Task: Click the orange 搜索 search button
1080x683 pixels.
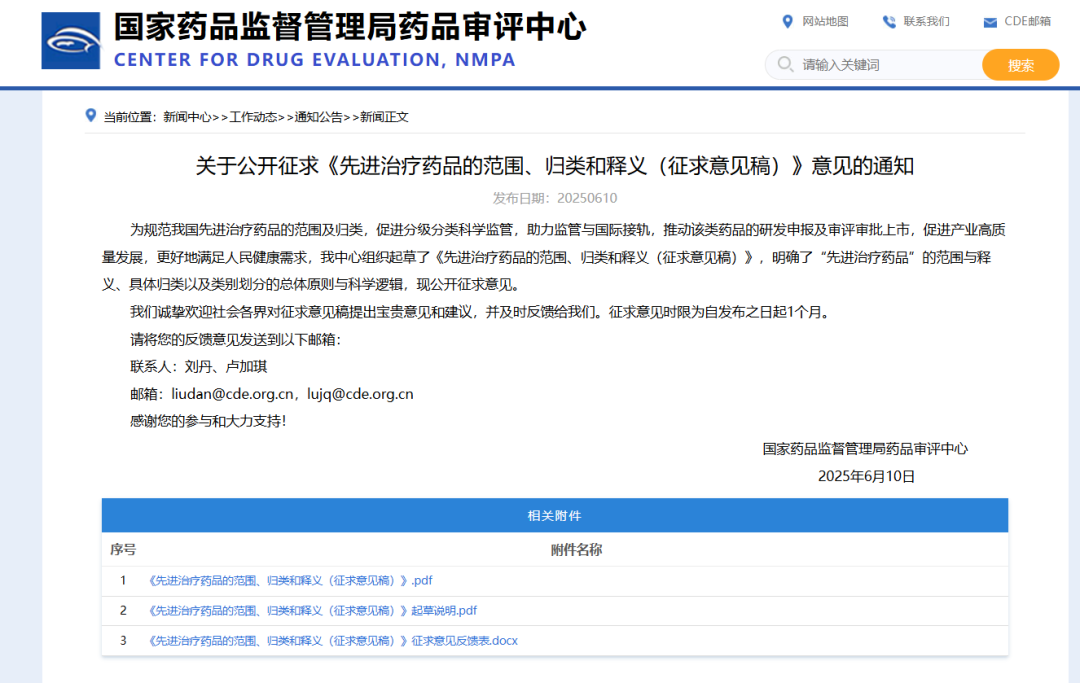Action: pos(1020,64)
